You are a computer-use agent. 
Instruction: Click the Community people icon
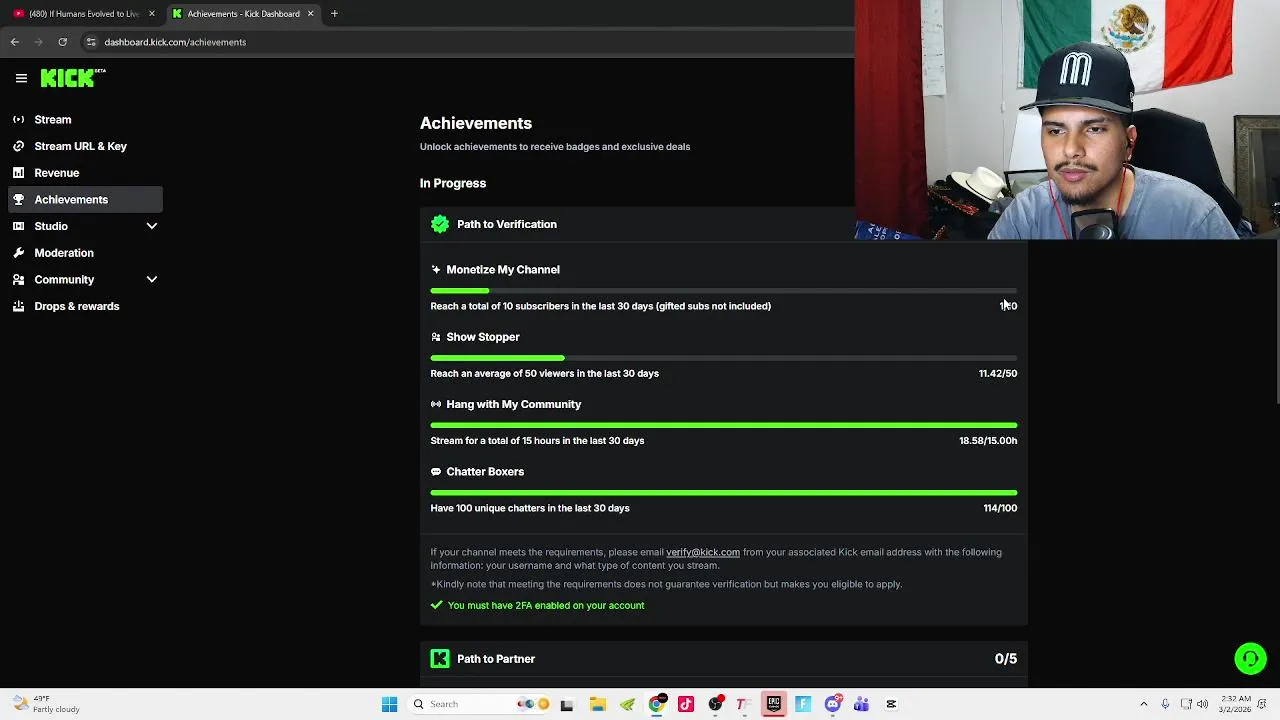[x=18, y=280]
